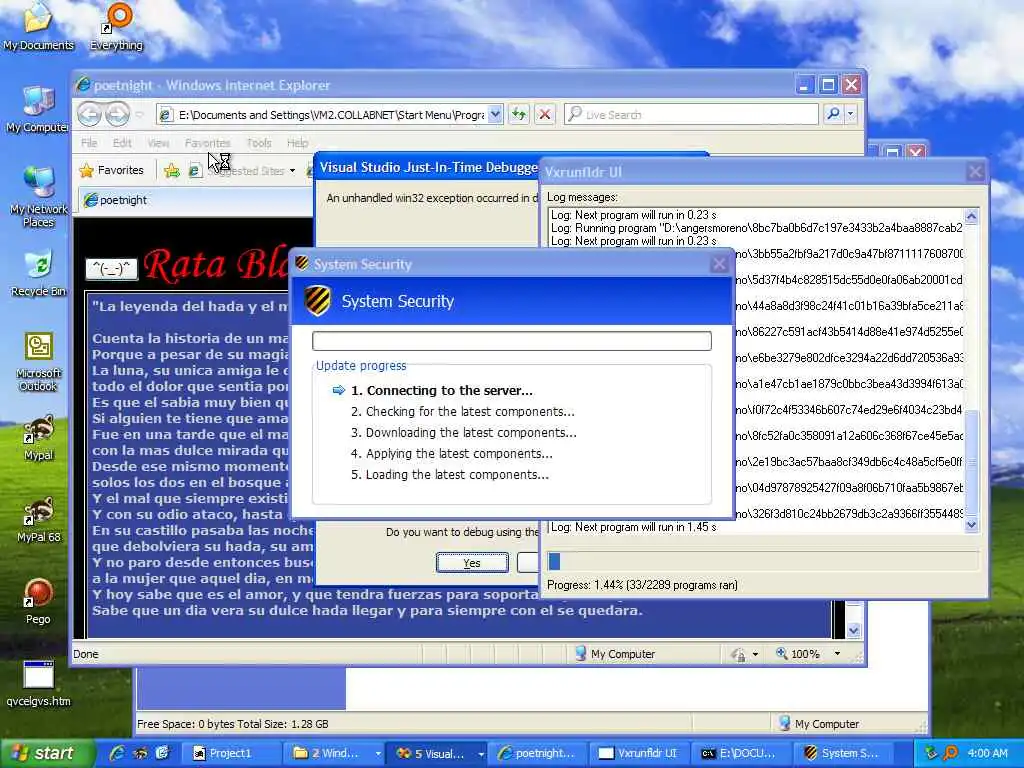
Task: Open address bar dropdown in IE
Action: 496,114
